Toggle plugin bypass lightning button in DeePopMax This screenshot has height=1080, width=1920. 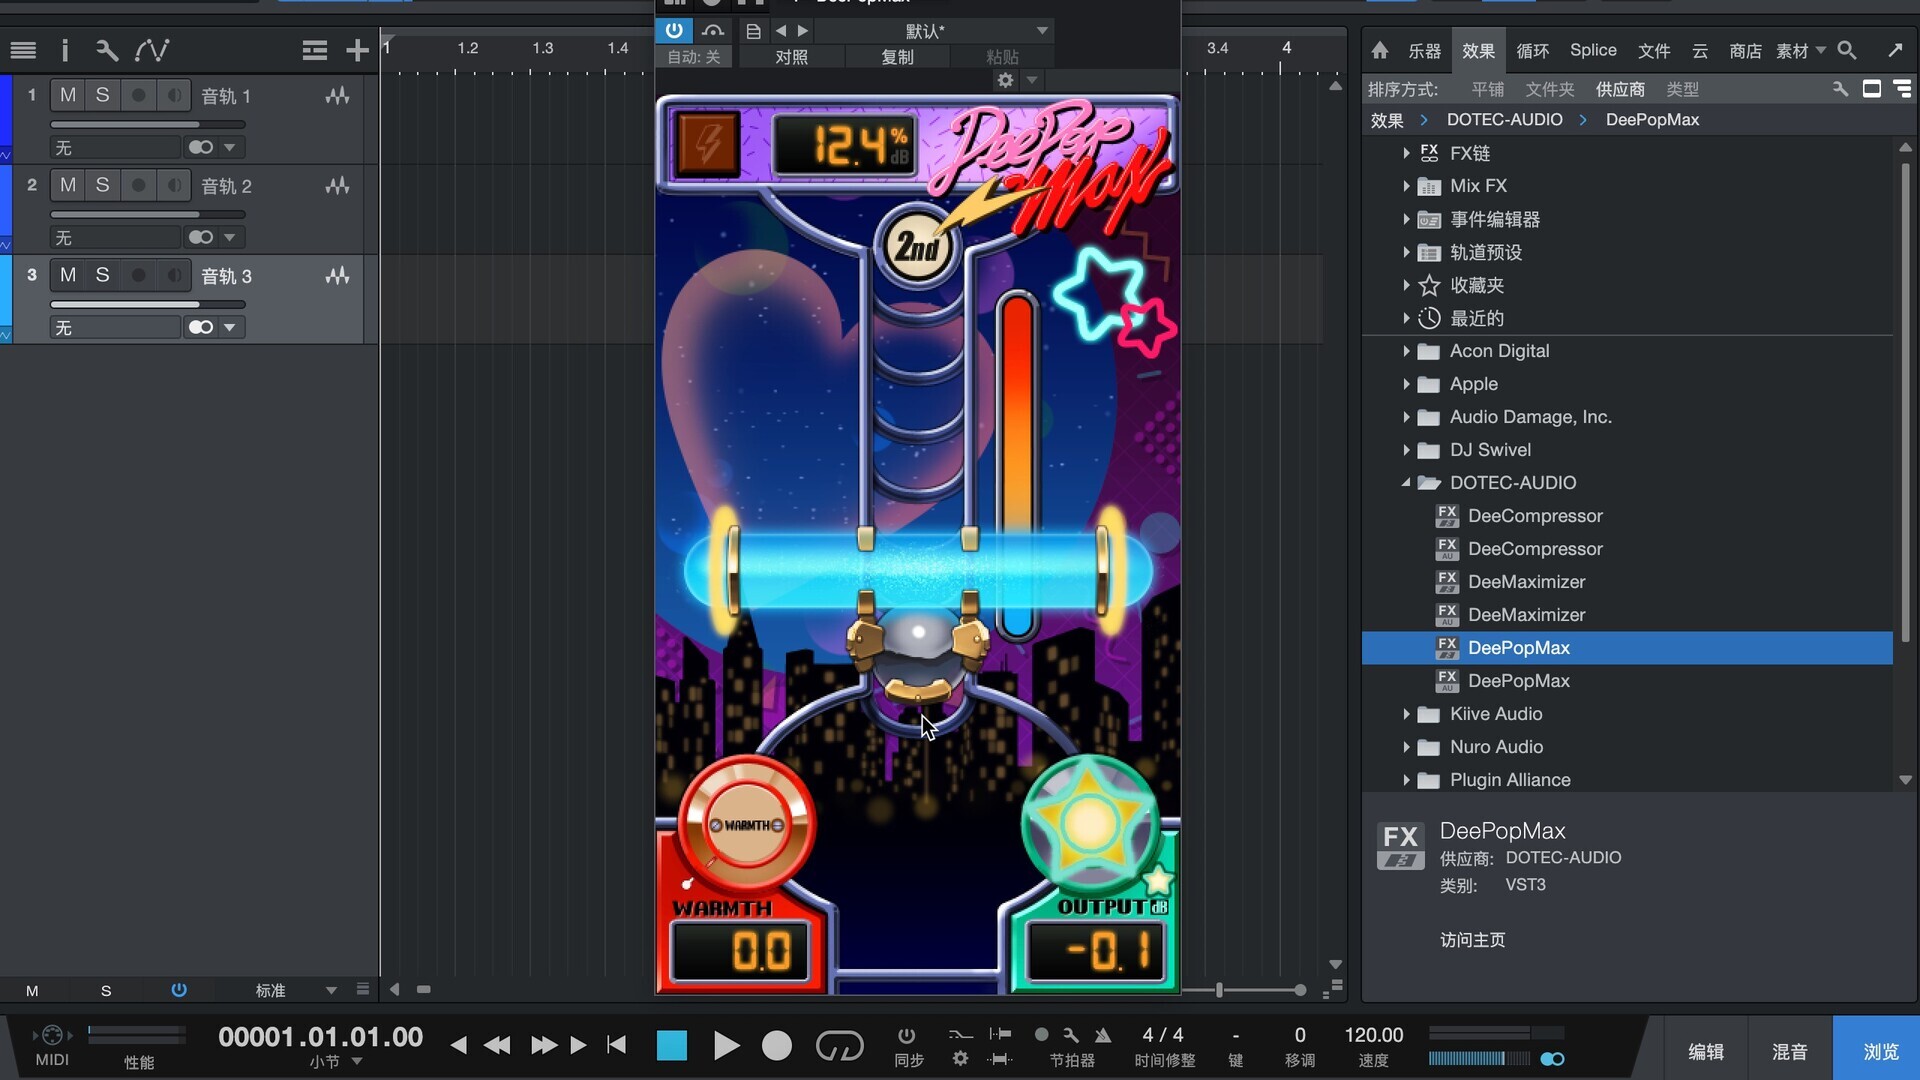tap(708, 144)
